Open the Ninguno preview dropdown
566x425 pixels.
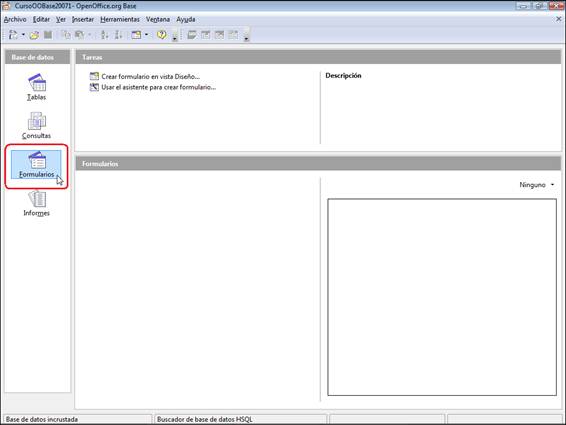tap(537, 185)
